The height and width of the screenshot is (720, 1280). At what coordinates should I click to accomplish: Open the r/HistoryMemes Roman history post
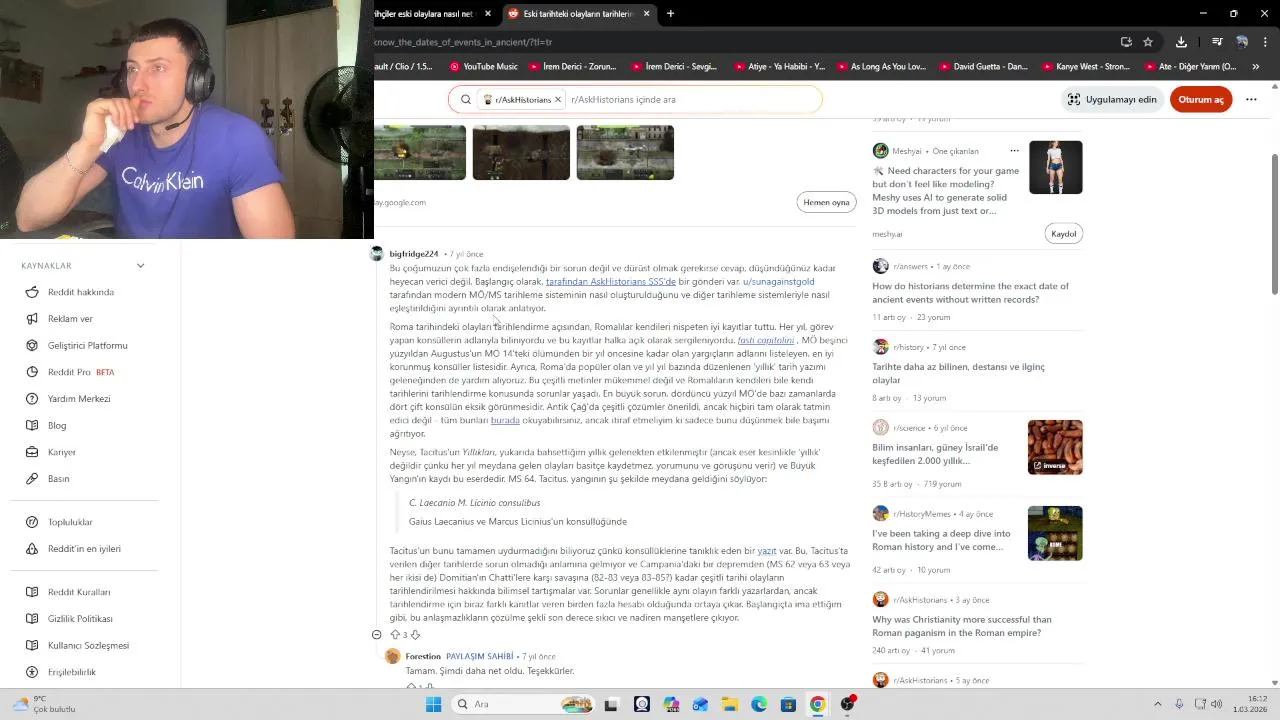[941, 540]
